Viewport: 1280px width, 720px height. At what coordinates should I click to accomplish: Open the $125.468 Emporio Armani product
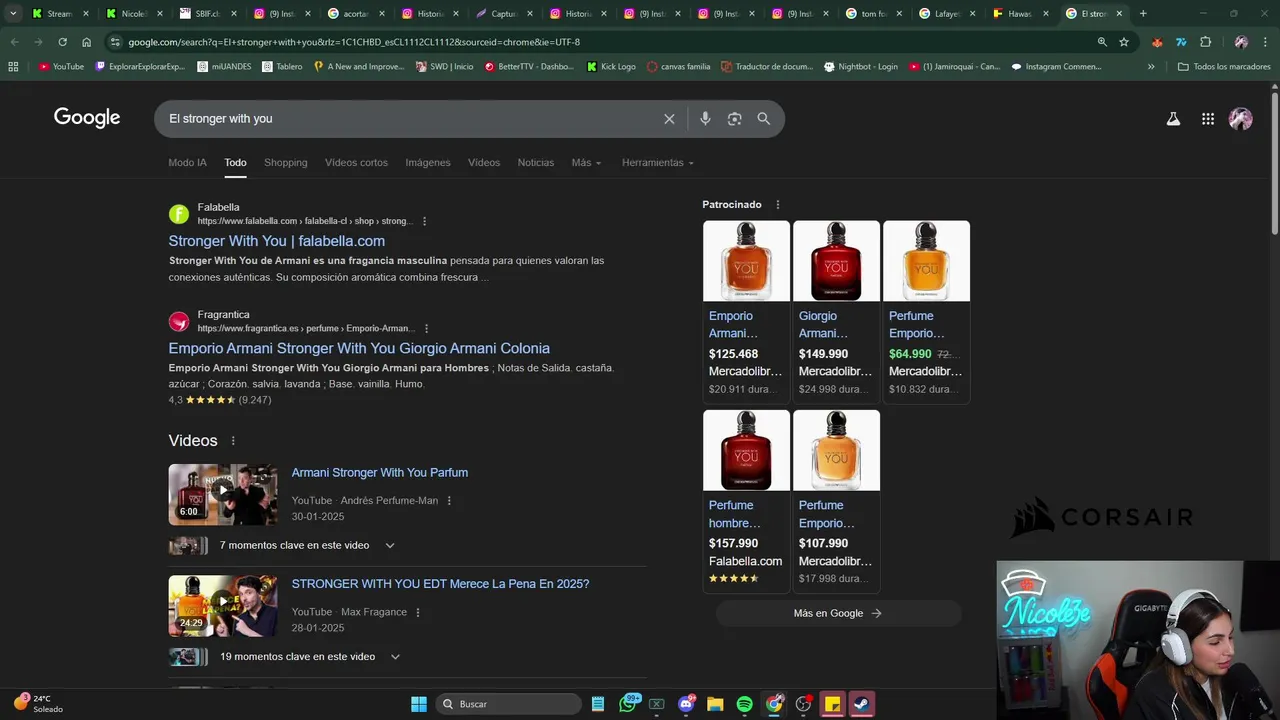tap(746, 311)
